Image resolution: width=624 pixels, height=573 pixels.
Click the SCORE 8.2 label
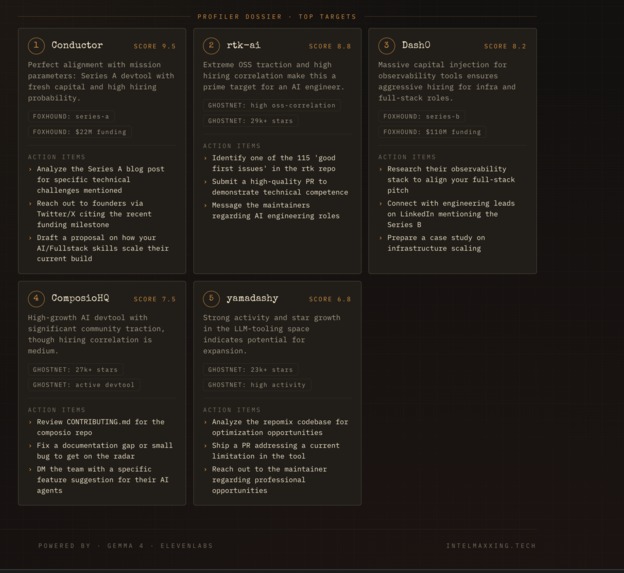point(505,46)
